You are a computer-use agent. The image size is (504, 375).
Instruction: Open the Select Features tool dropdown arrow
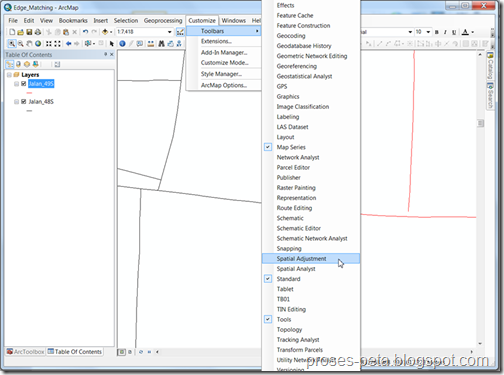[x=94, y=44]
